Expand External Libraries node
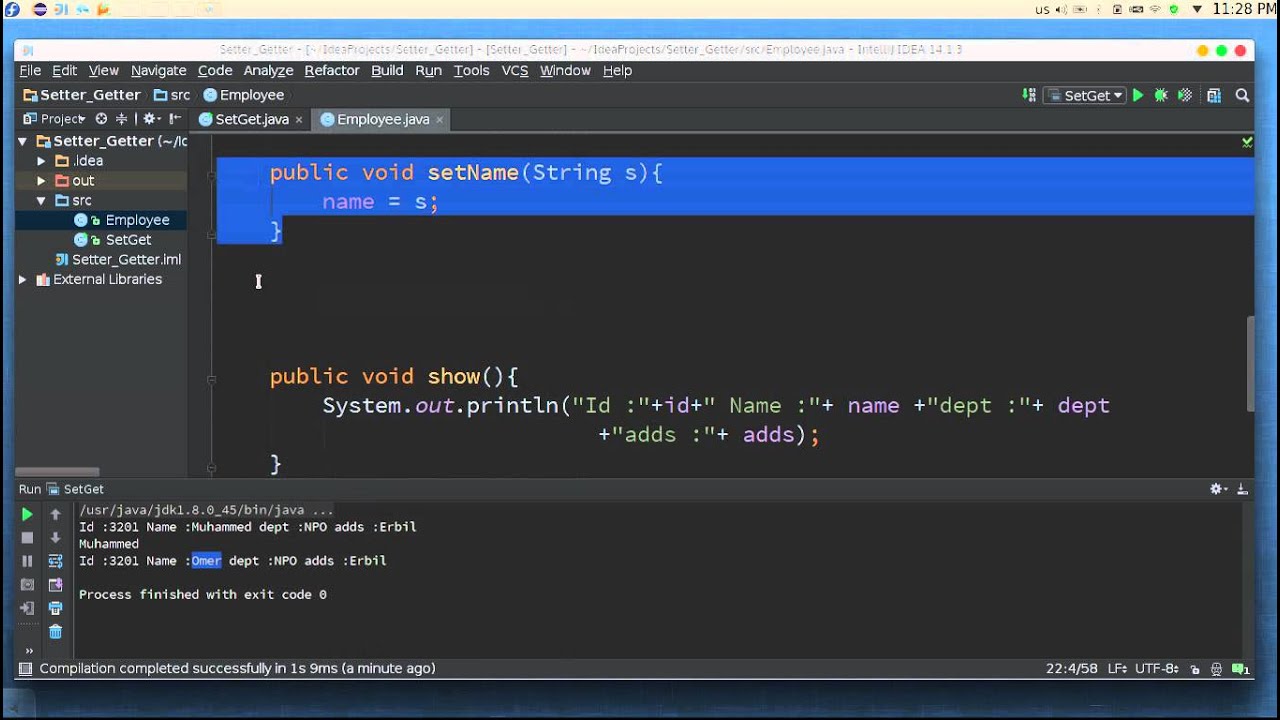This screenshot has height=720, width=1280. click(x=23, y=280)
